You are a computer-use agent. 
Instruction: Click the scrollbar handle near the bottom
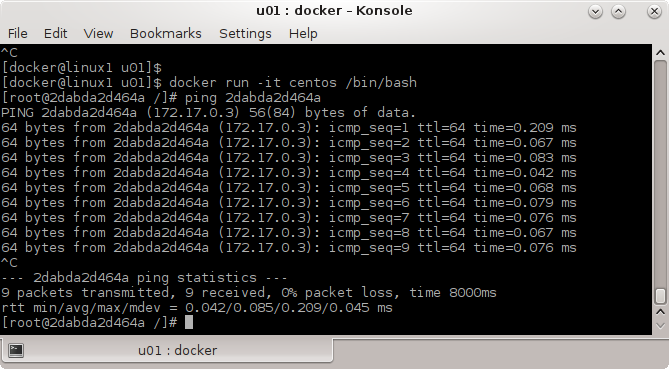pos(660,296)
